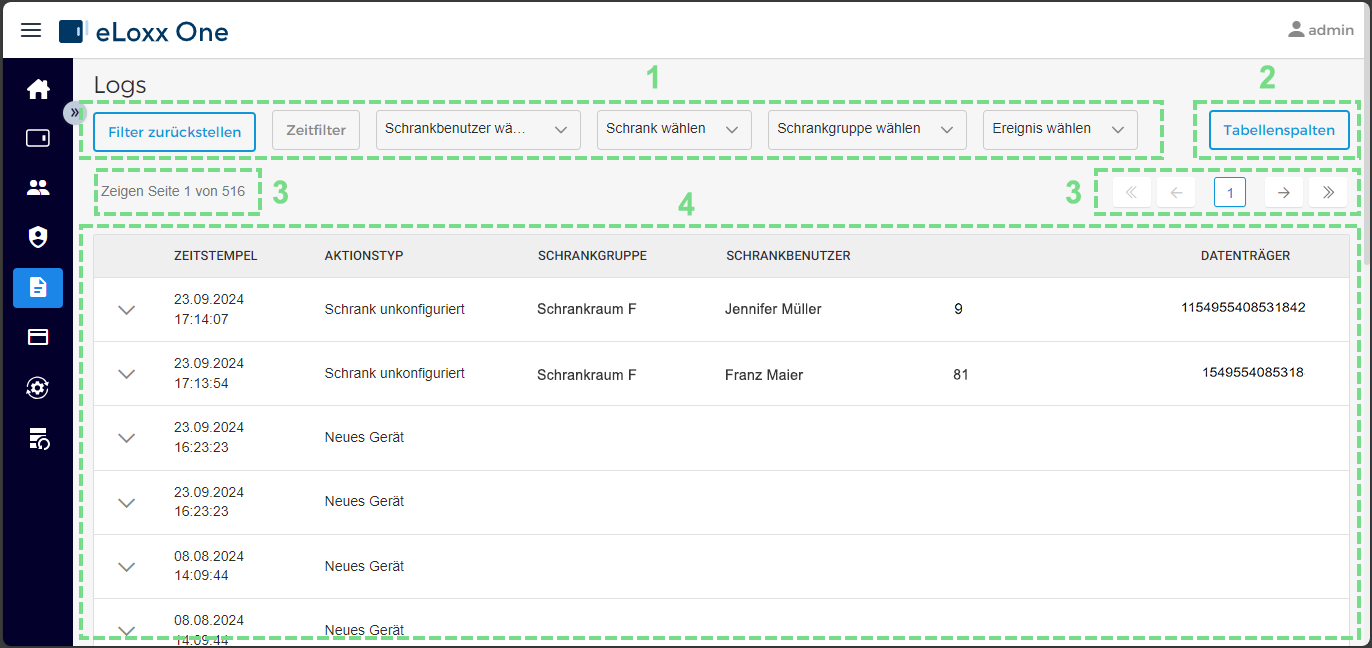Open the table refresh icon in sidebar
The image size is (1372, 648).
pos(38,437)
